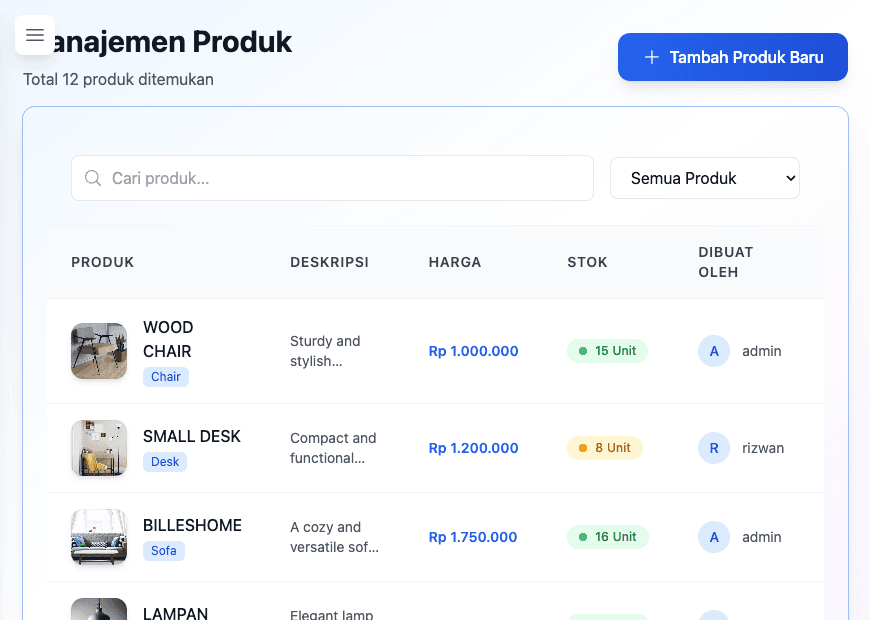
Task: Click the 15 Unit stock badge
Action: click(x=607, y=351)
